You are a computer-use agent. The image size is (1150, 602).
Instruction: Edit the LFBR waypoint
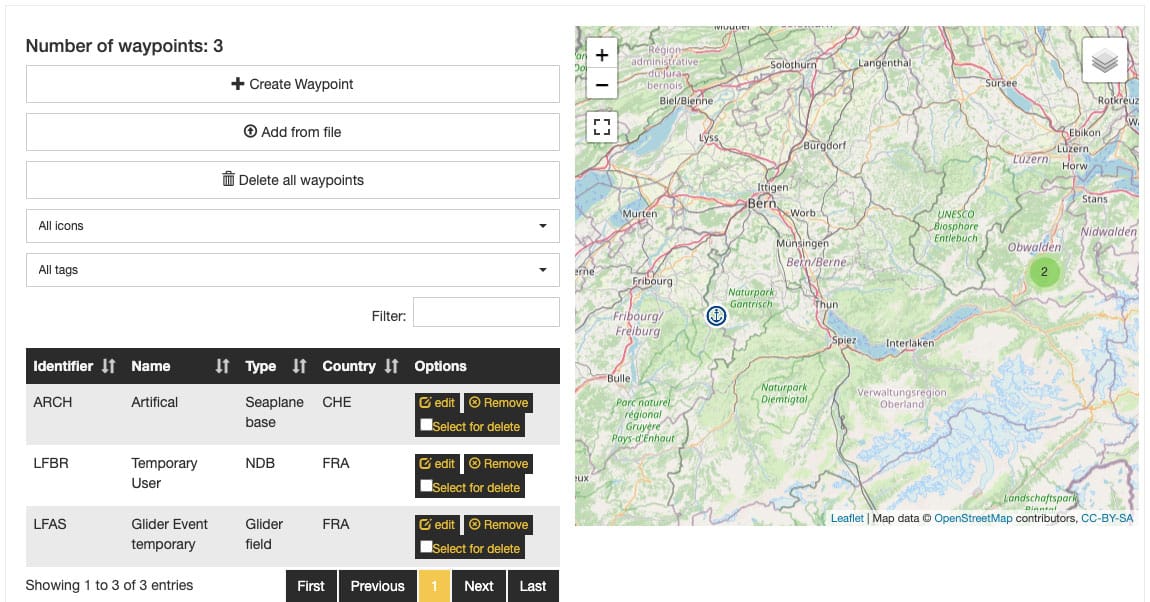[437, 463]
